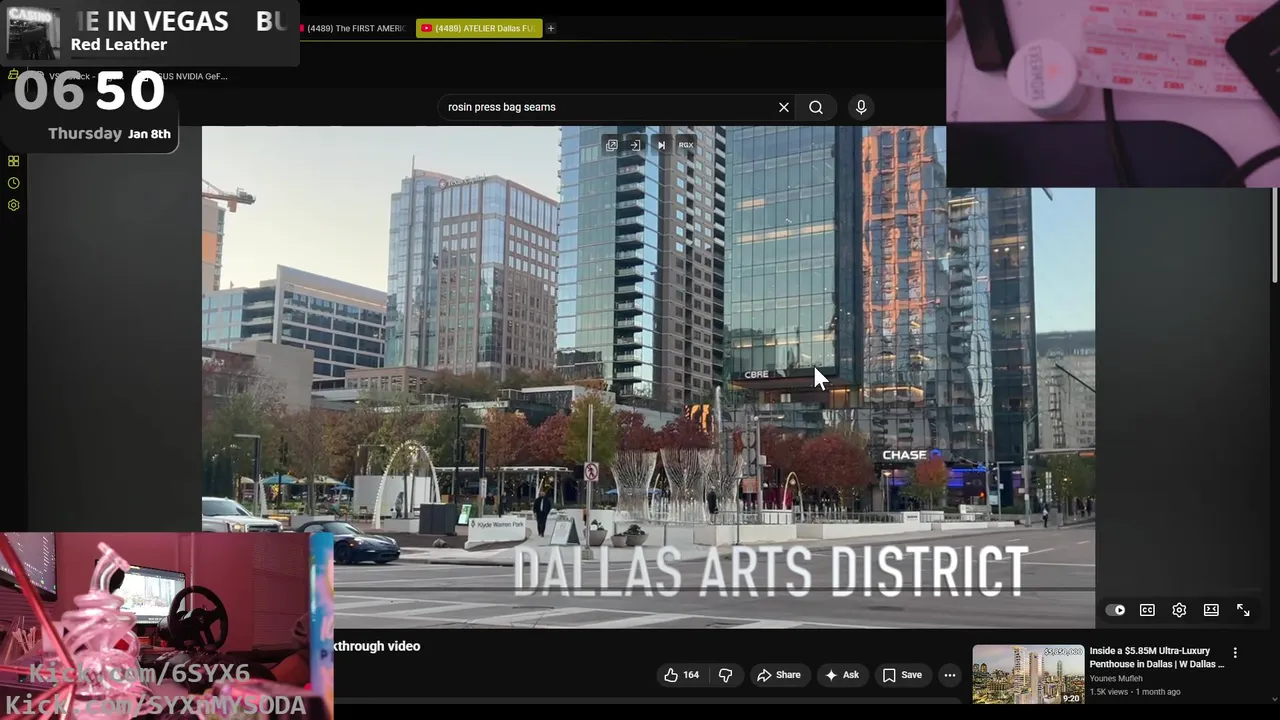The width and height of the screenshot is (1280, 720).
Task: Open the Younes Mufleh channel link
Action: (x=1116, y=678)
